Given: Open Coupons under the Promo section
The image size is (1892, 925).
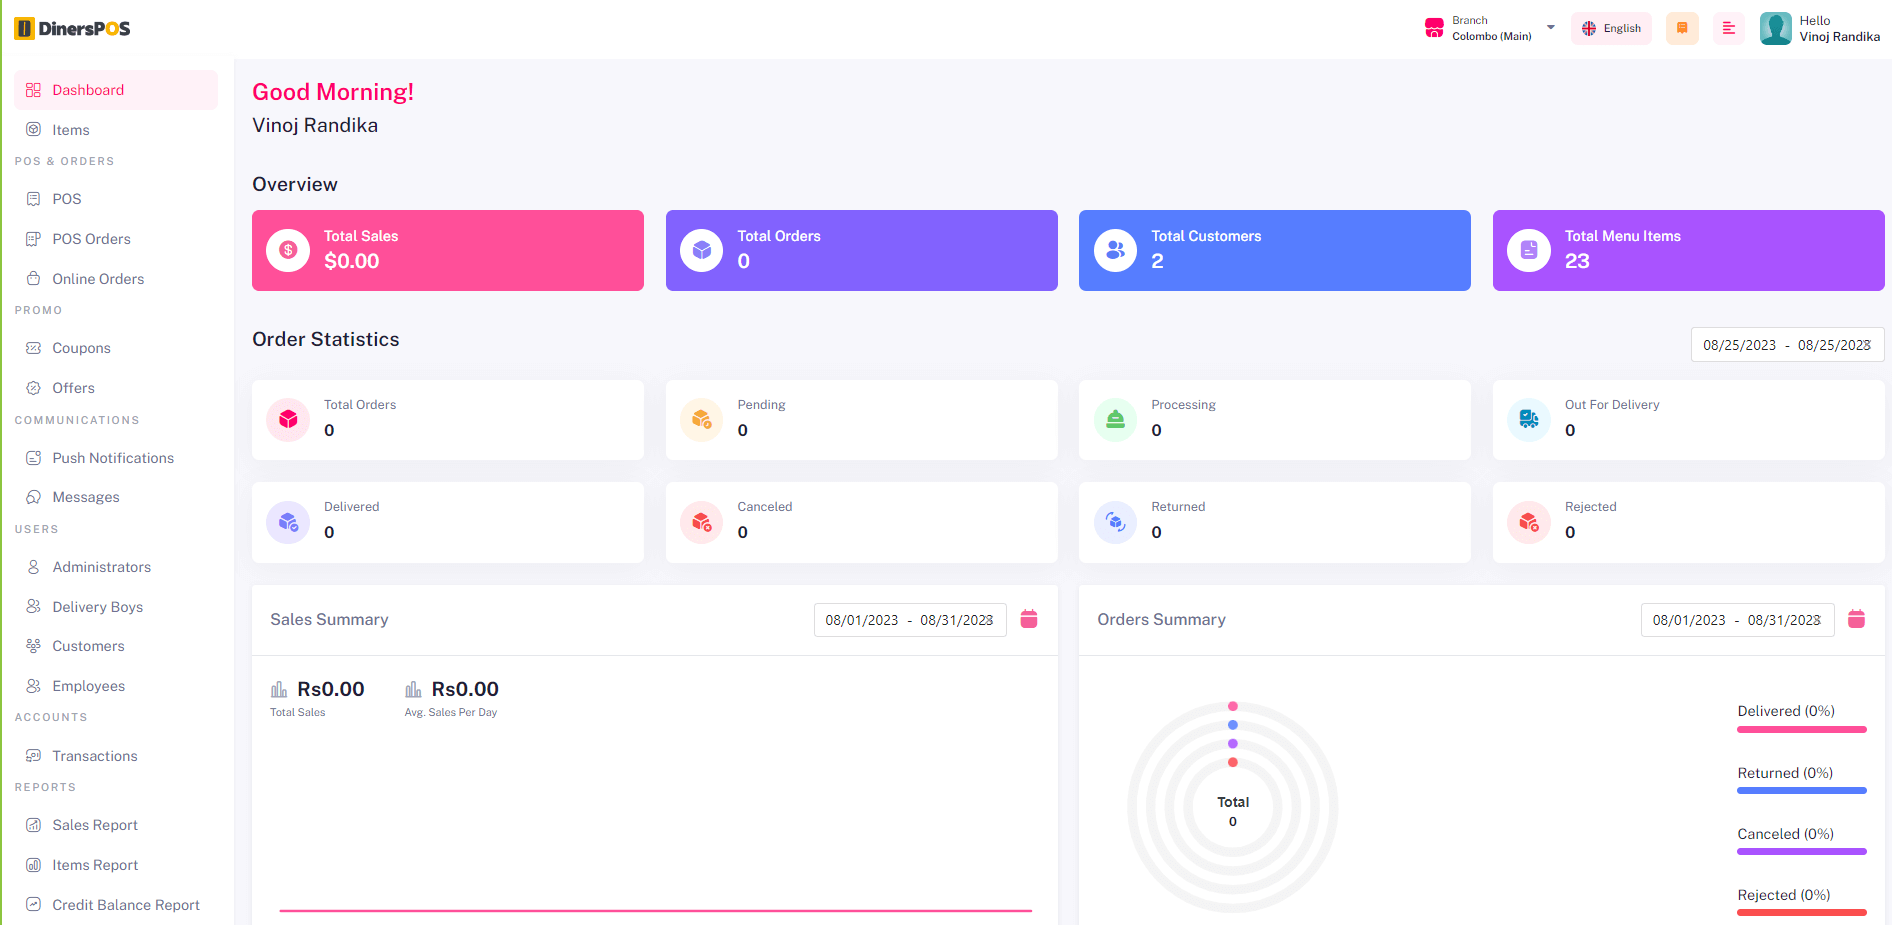Looking at the screenshot, I should 81,348.
